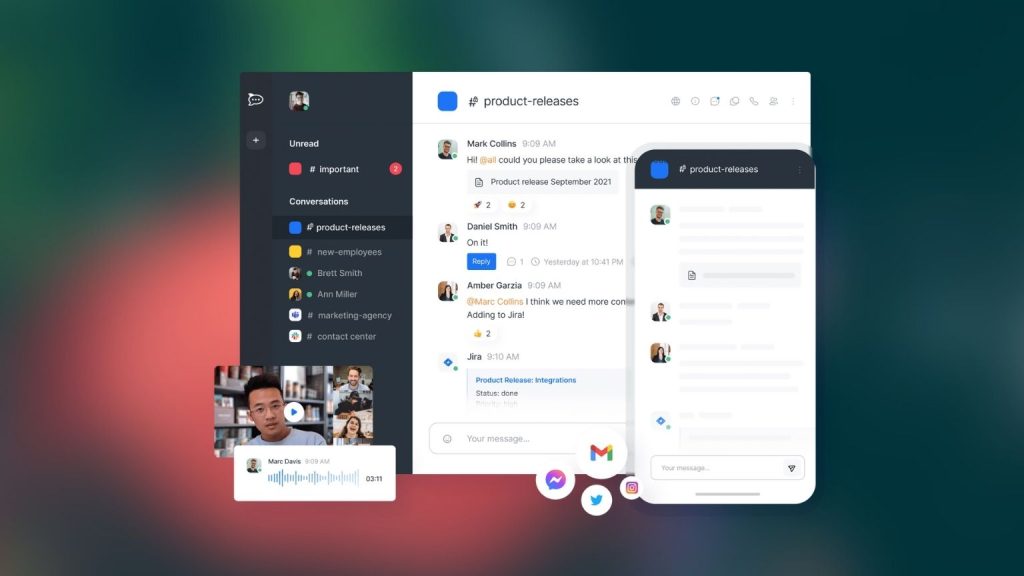The width and height of the screenshot is (1024, 576).
Task: Open the document icon of the Product release attachment
Action: pyautogui.click(x=479, y=182)
